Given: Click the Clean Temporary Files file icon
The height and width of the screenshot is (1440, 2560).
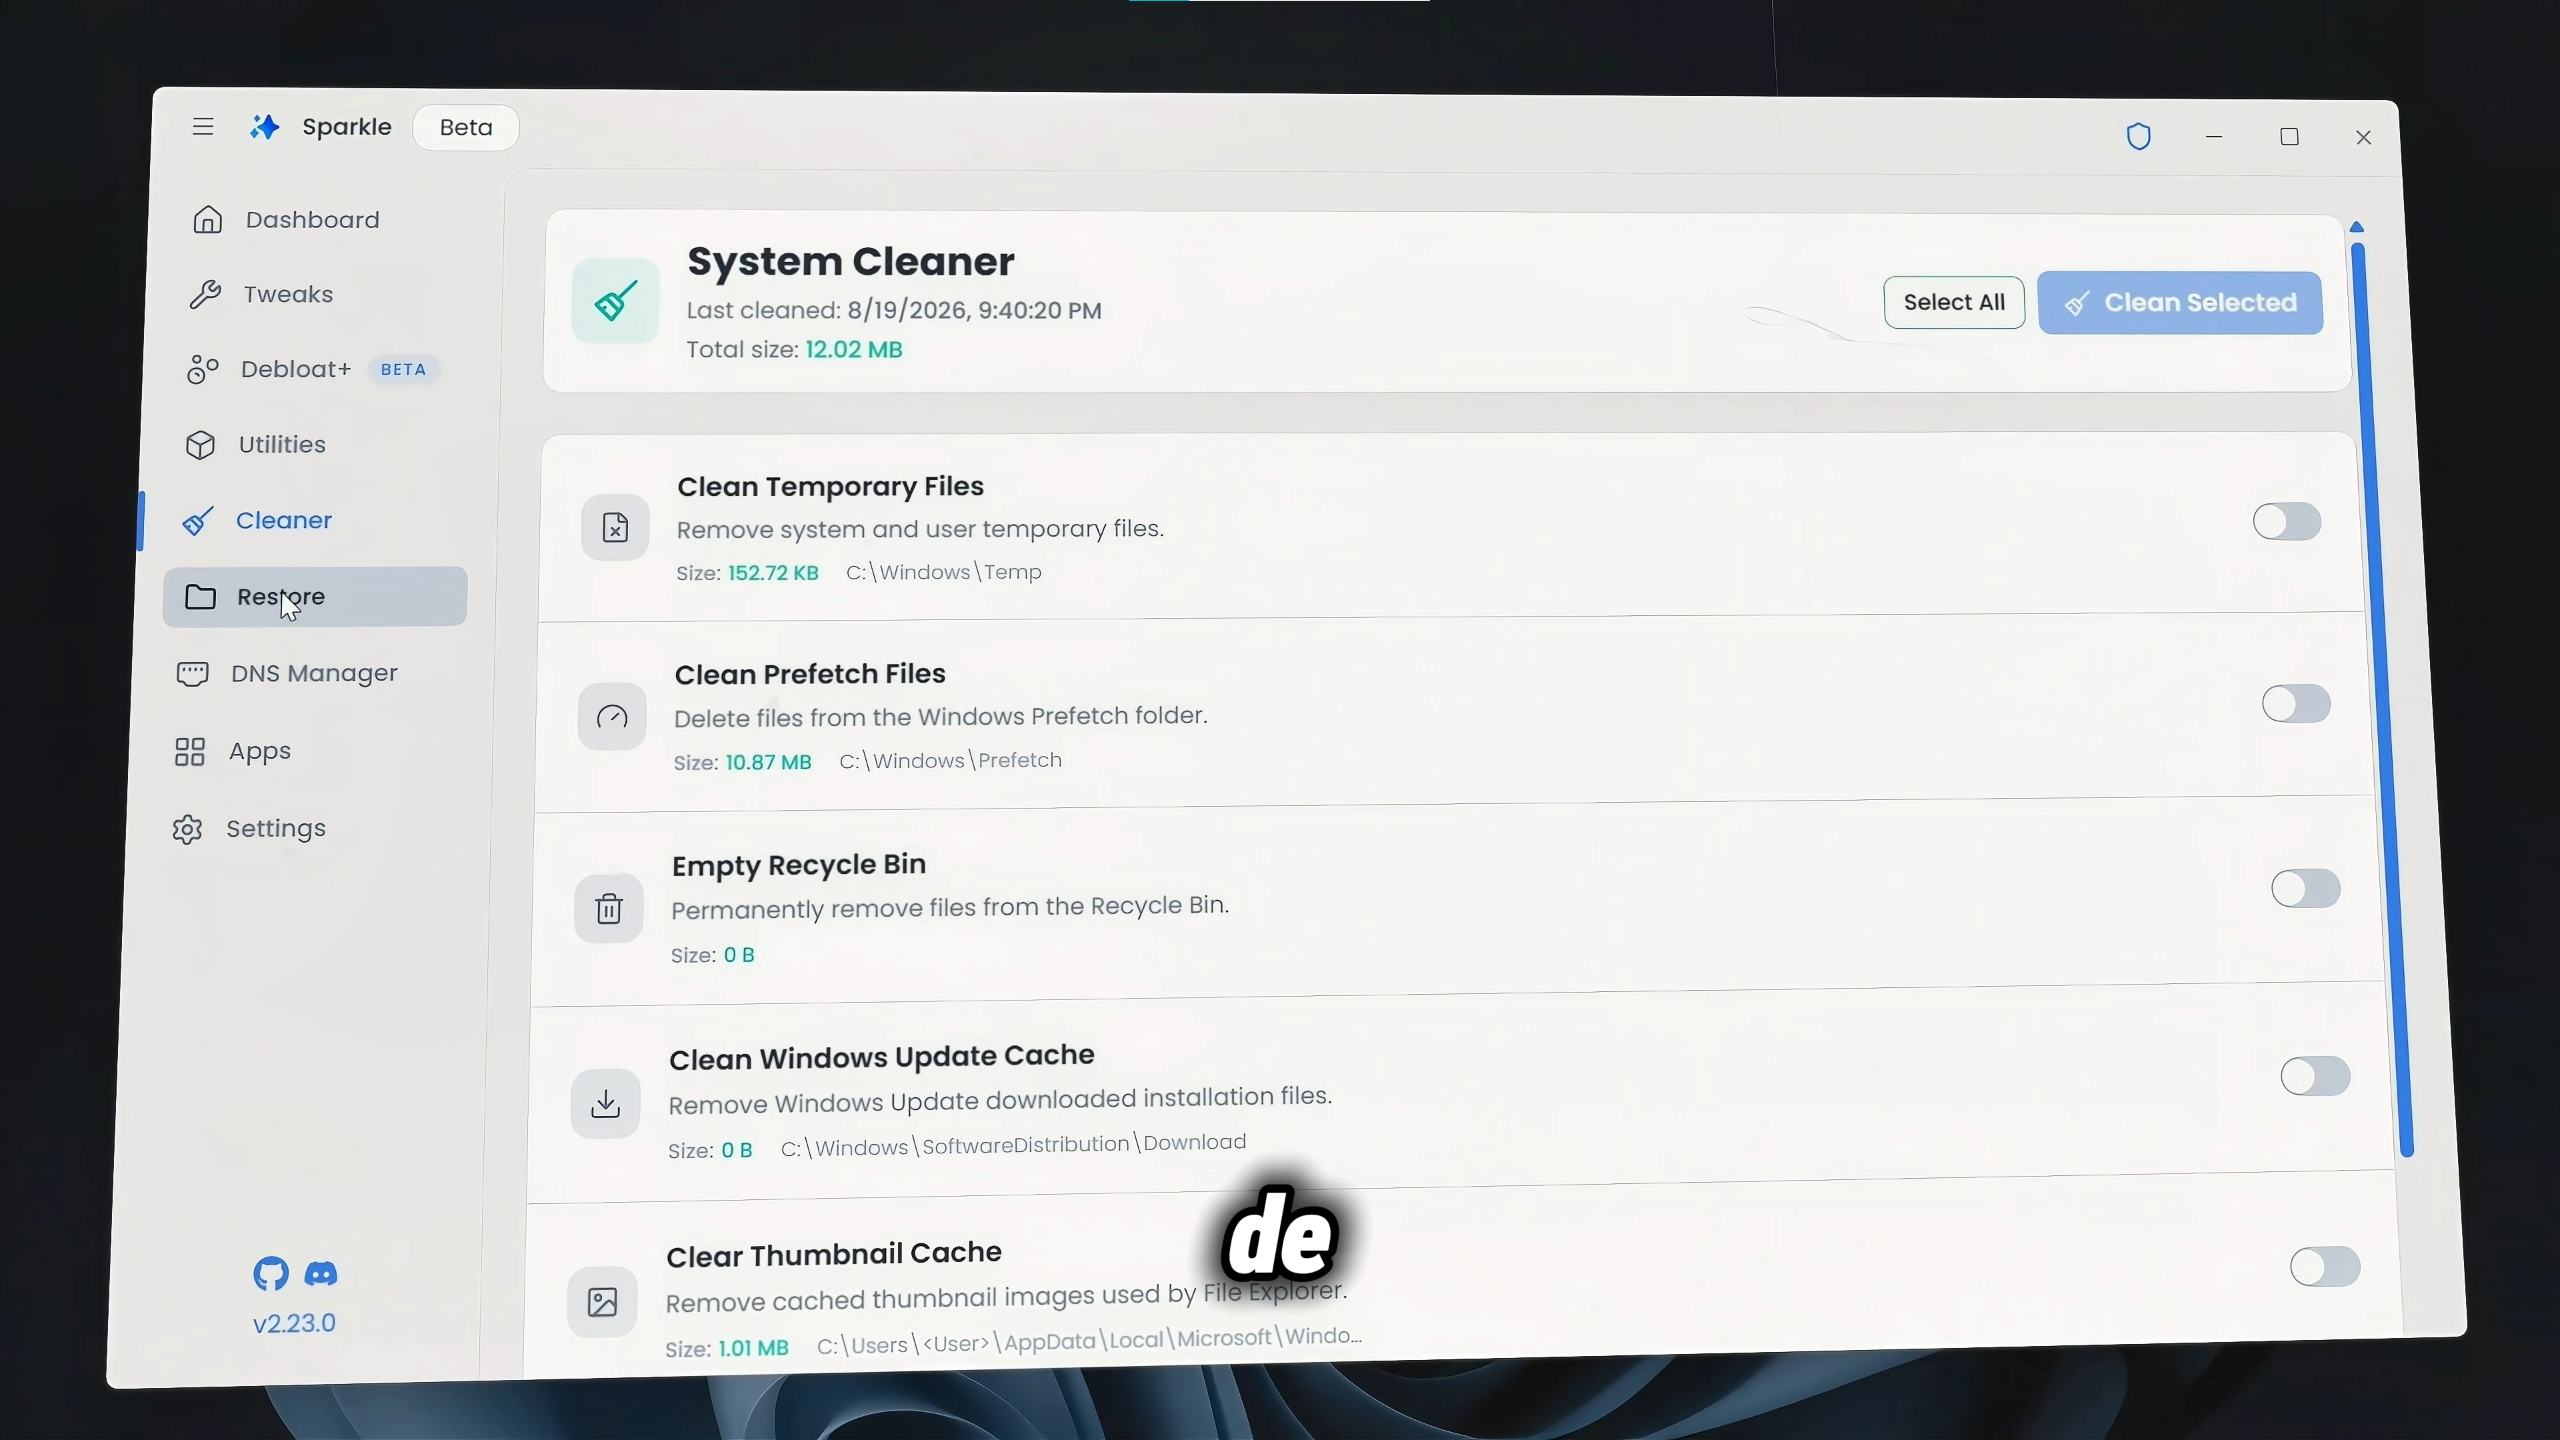Looking at the screenshot, I should pyautogui.click(x=615, y=527).
